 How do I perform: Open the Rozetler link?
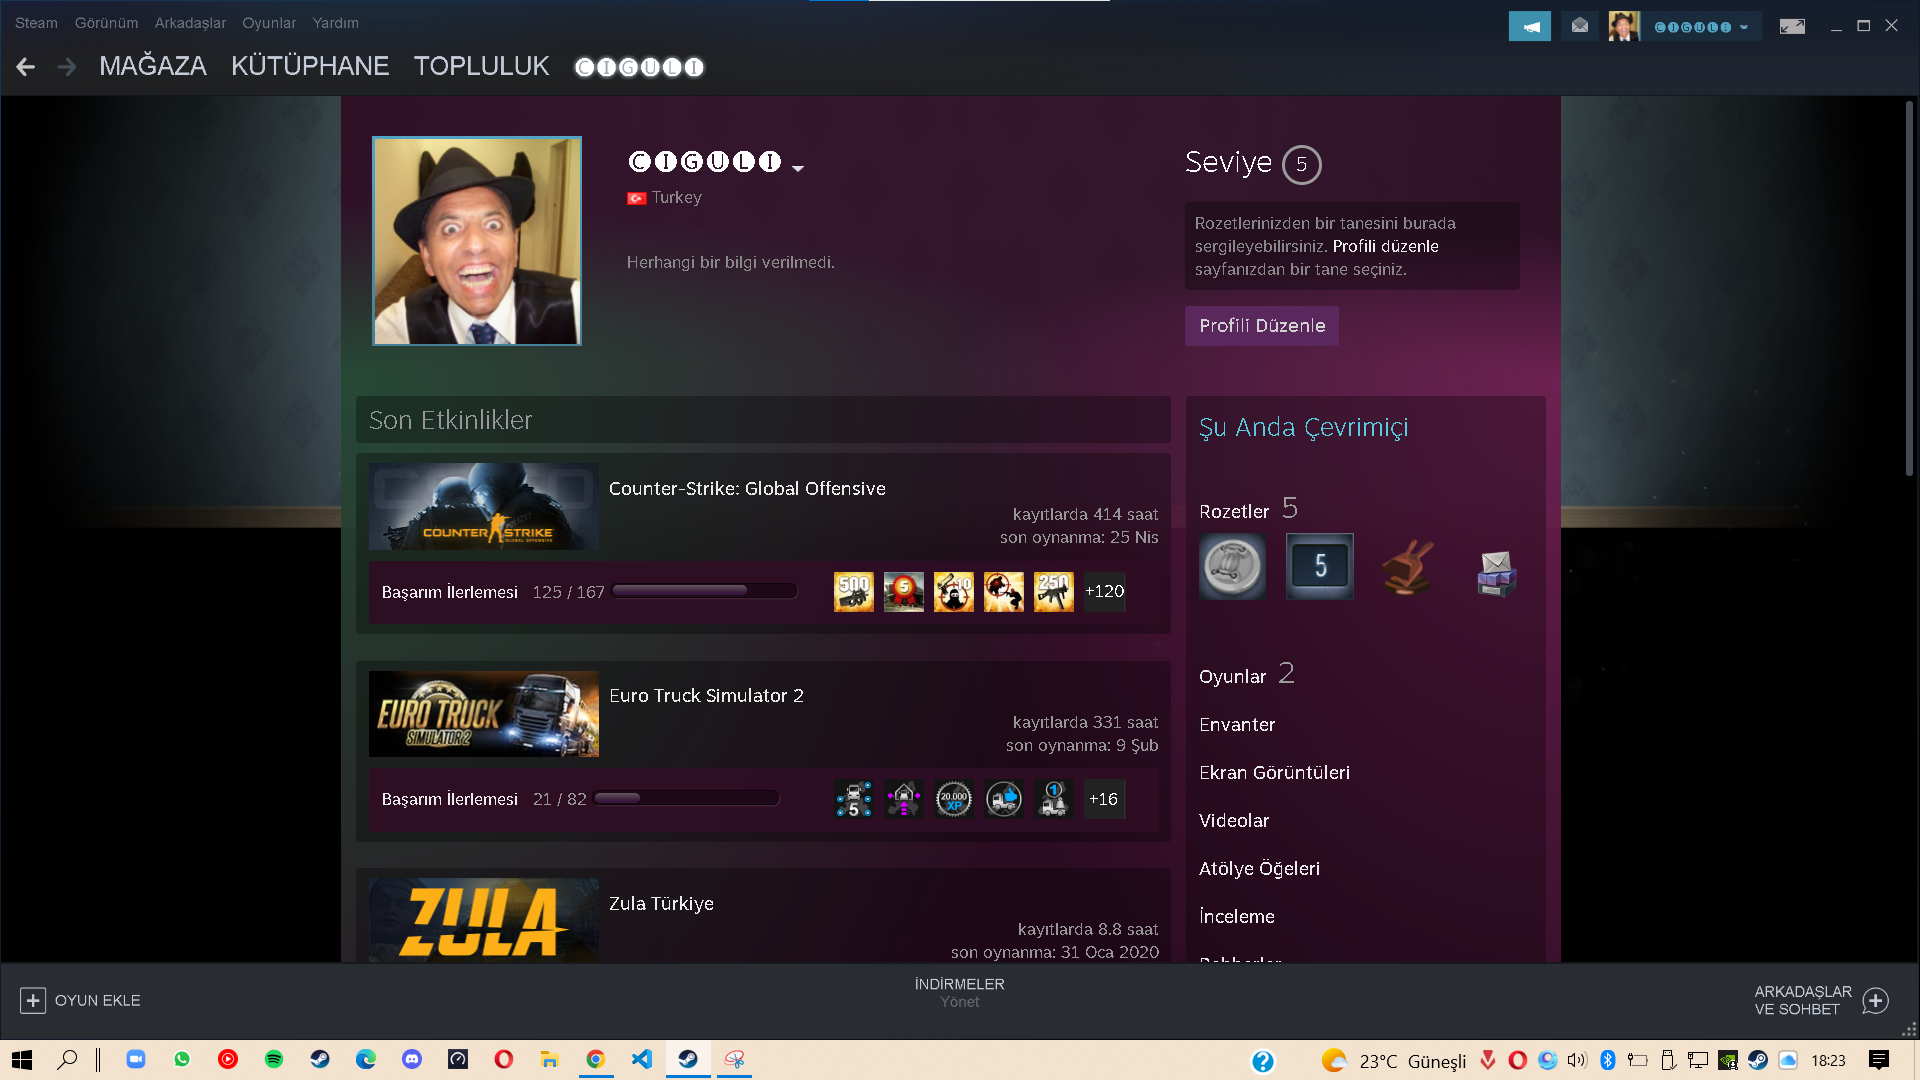click(1234, 511)
